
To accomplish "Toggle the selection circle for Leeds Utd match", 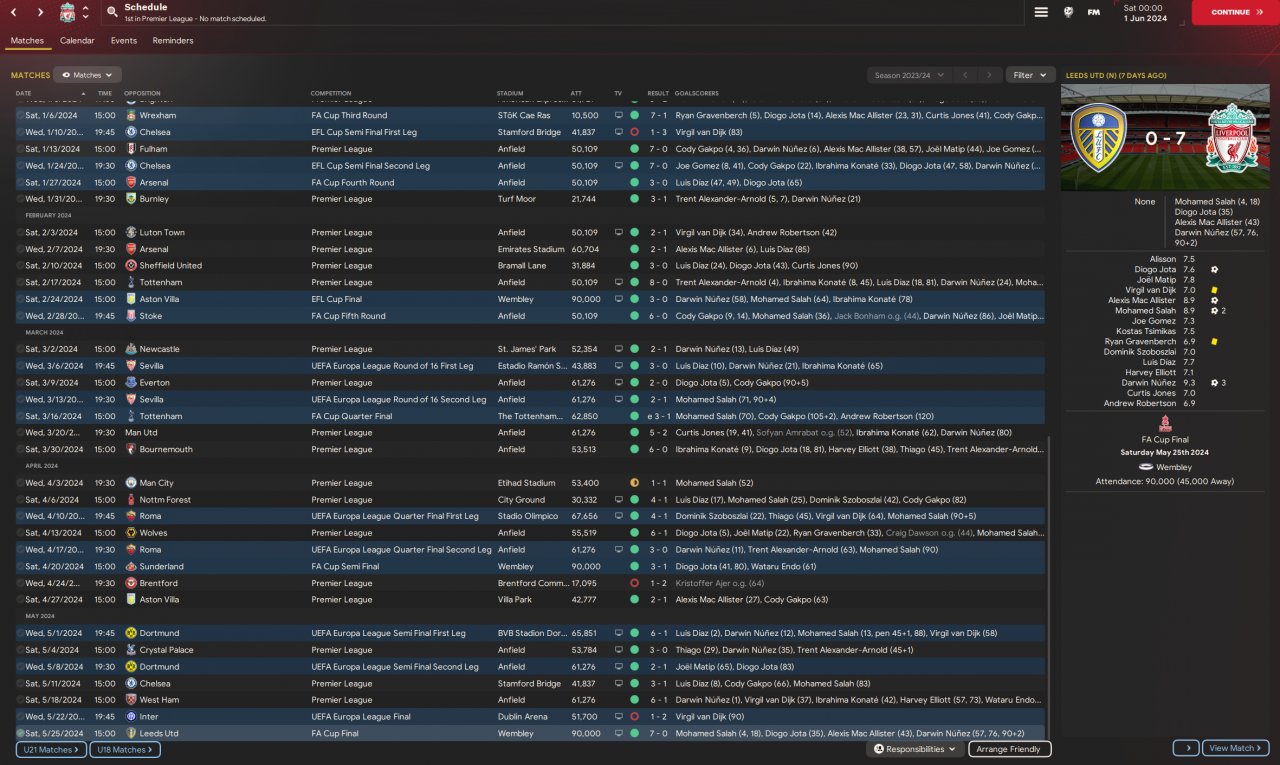I will (20, 733).
